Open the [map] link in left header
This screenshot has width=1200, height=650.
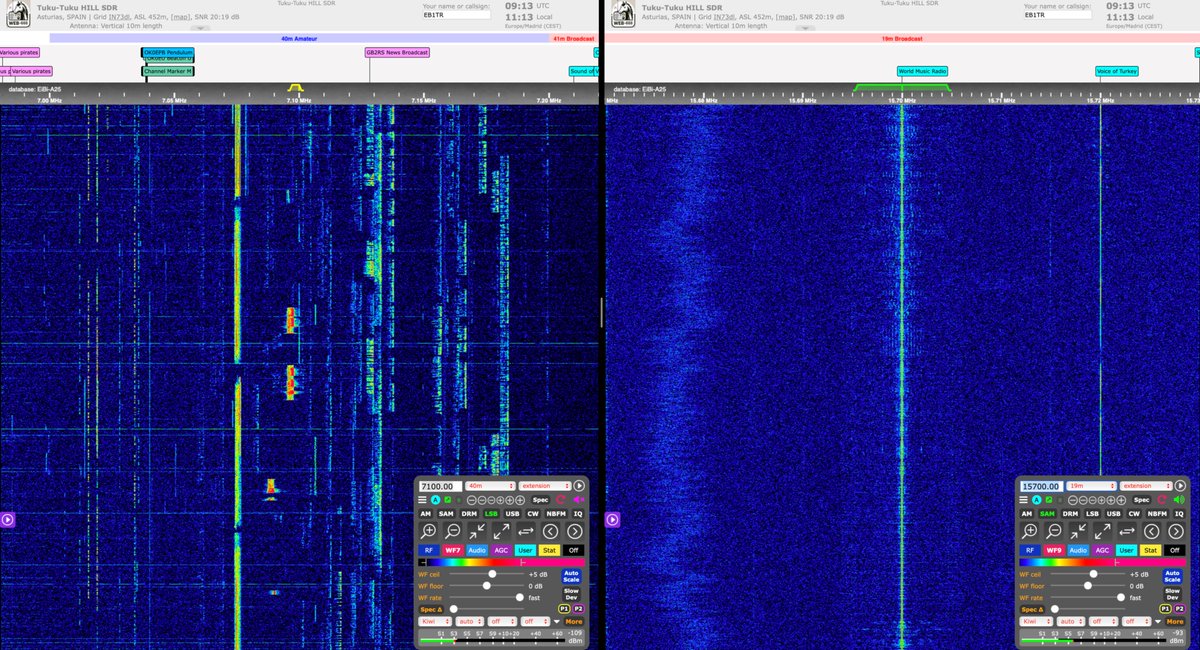pyautogui.click(x=180, y=18)
